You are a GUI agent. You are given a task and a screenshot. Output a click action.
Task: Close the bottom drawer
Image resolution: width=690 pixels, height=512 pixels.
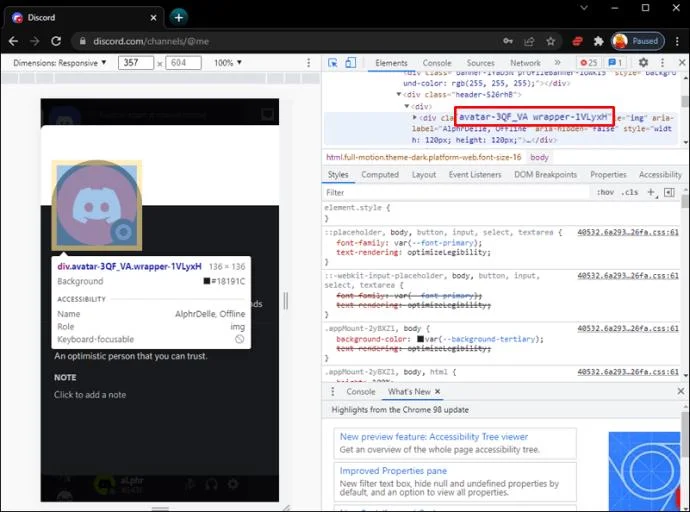click(681, 391)
